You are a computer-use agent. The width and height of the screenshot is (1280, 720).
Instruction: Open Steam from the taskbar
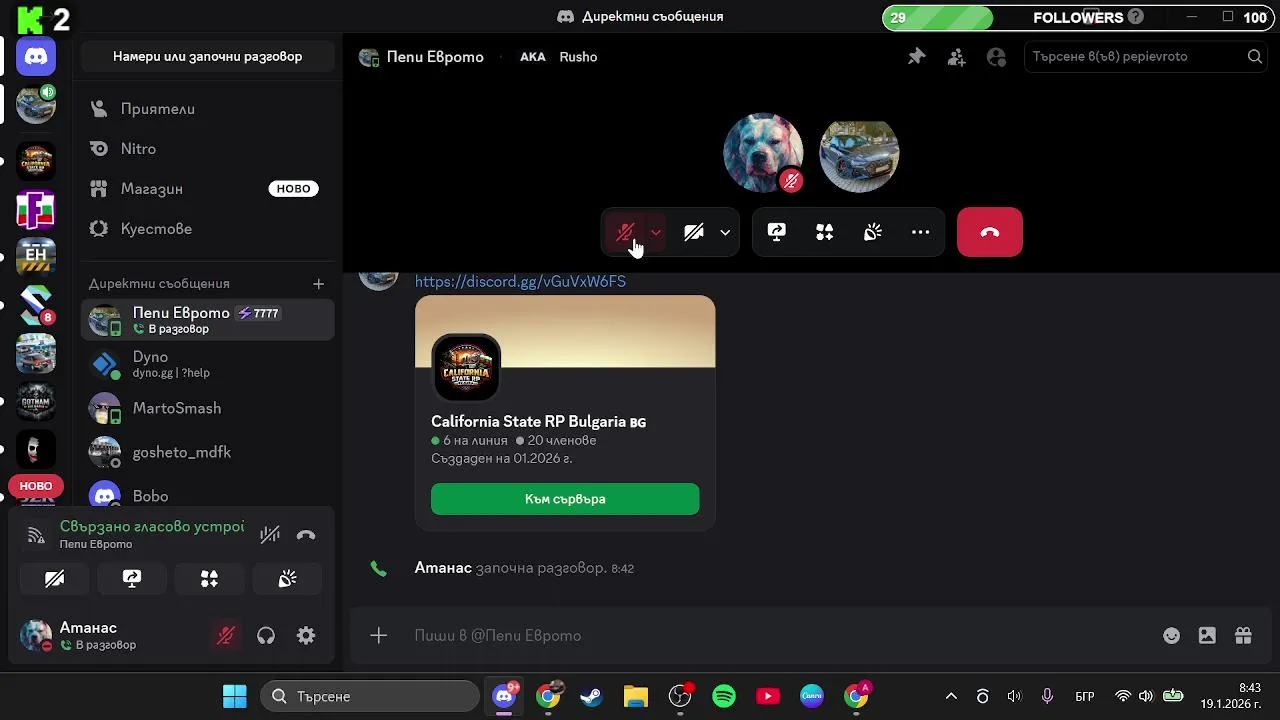click(592, 696)
